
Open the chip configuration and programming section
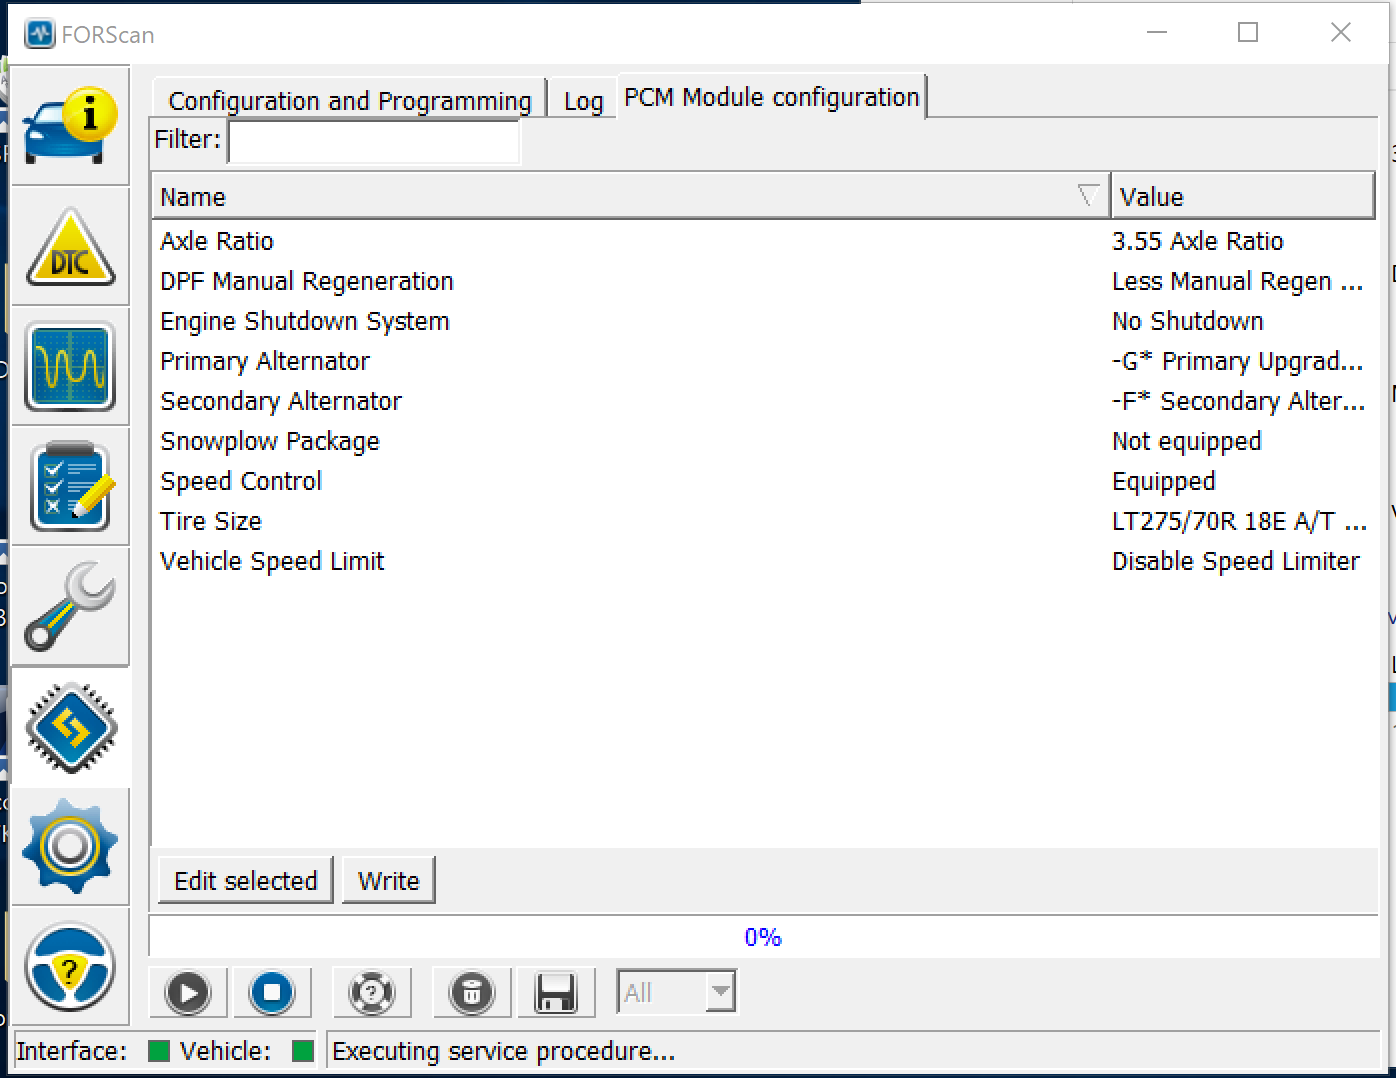point(70,727)
